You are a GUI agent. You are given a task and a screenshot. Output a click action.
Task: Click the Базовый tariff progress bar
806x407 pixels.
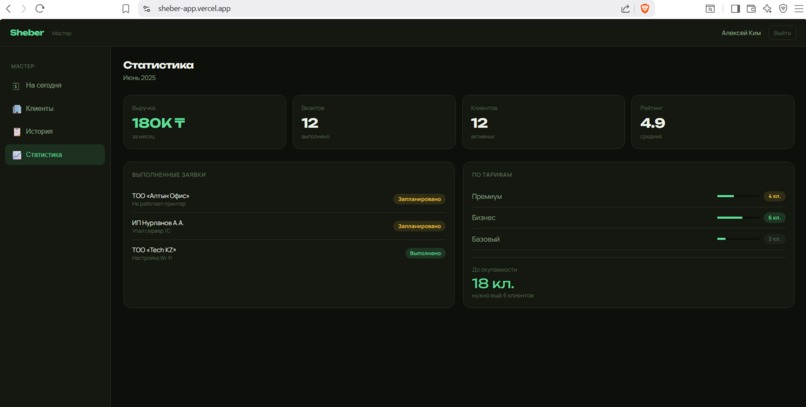tap(738, 239)
